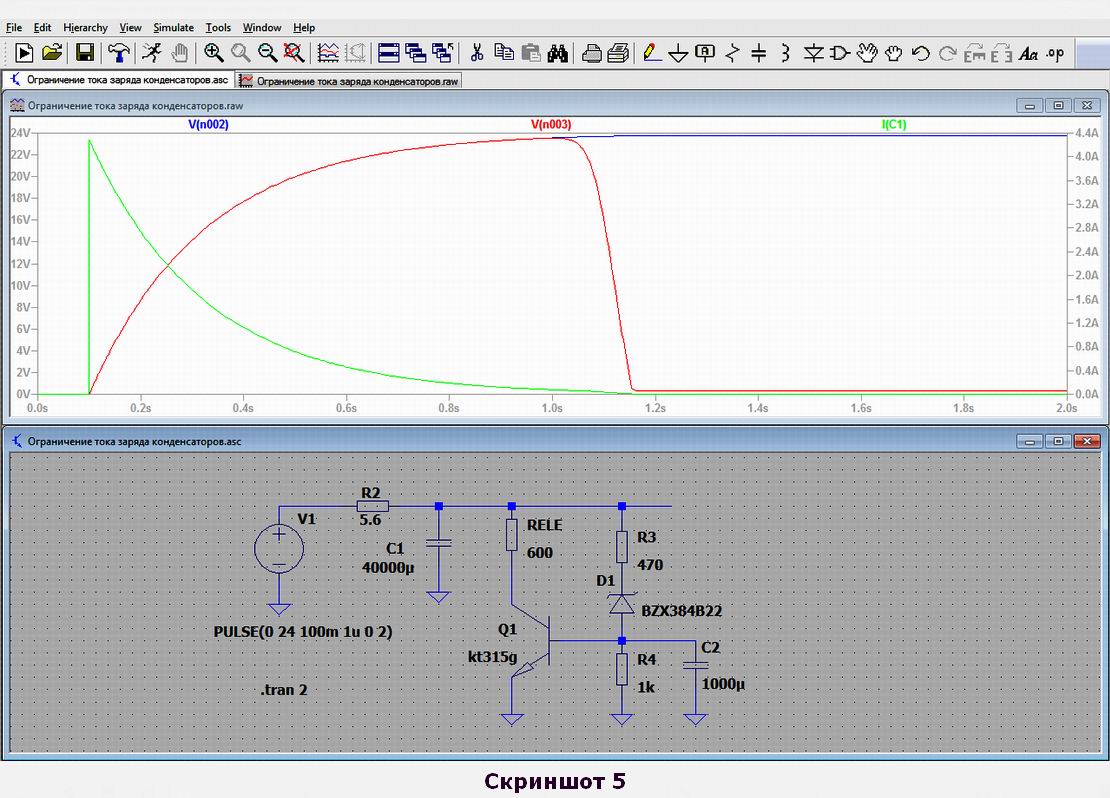Select the Move hand tool
The image size is (1110, 798).
pyautogui.click(x=866, y=52)
